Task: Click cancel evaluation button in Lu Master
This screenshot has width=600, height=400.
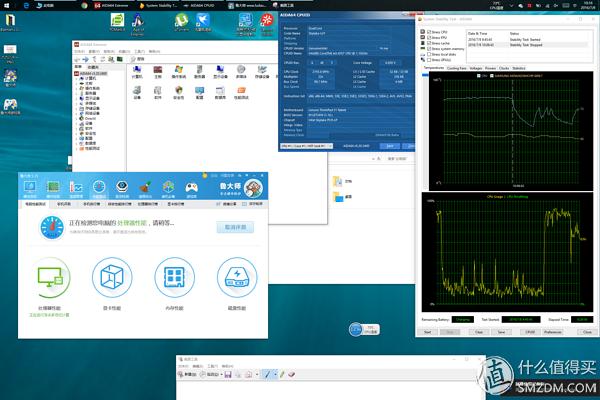Action: click(235, 227)
